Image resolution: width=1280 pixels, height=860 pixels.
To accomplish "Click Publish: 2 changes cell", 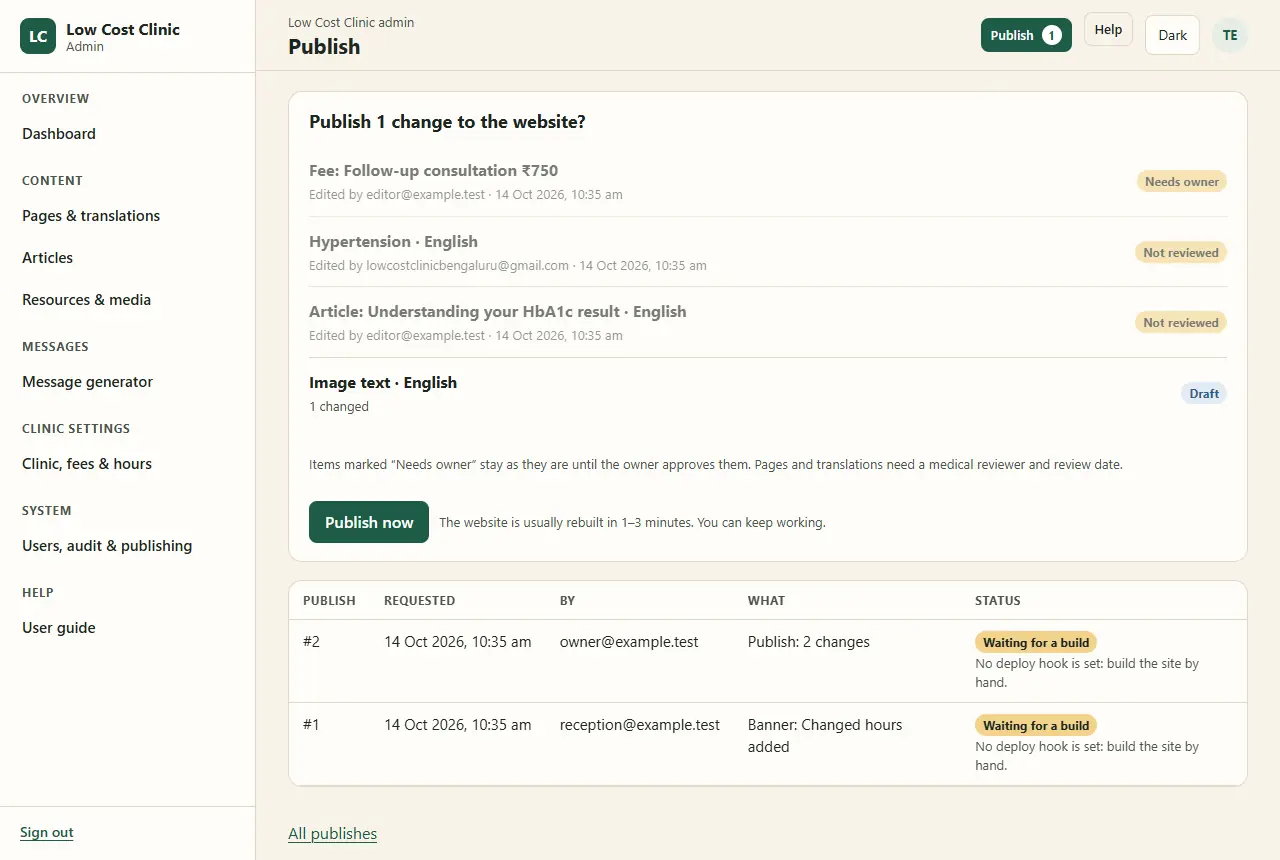I will [809, 642].
